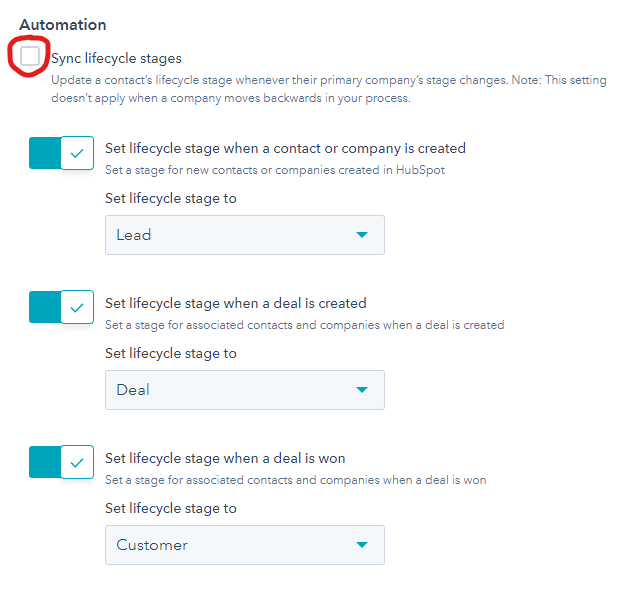Toggle off lifecycle stage for contact or company creation
The width and height of the screenshot is (623, 590).
pyautogui.click(x=61, y=153)
